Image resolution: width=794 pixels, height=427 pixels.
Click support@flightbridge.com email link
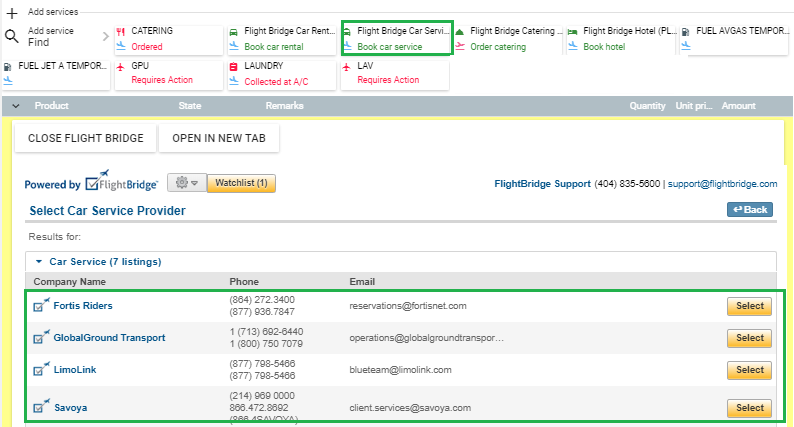coord(722,184)
